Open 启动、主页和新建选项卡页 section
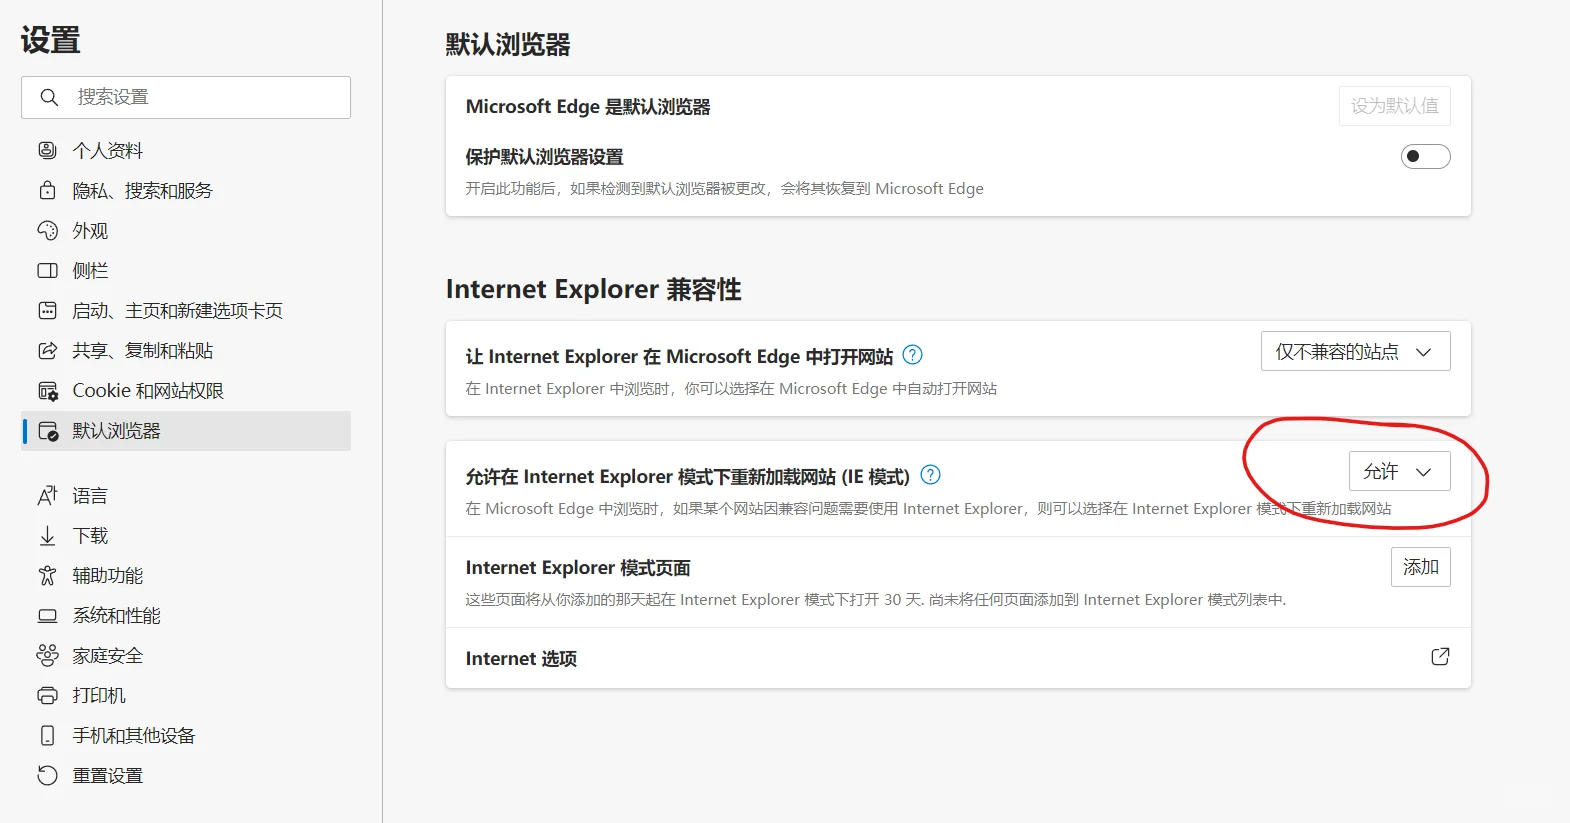This screenshot has width=1570, height=823. coord(186,310)
